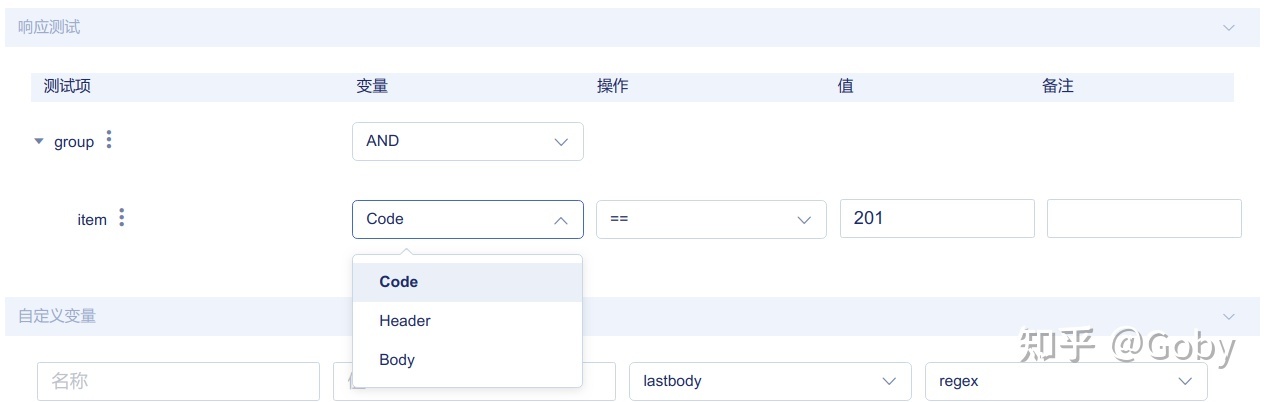
Task: Open the regex type dropdown
Action: coord(1065,381)
